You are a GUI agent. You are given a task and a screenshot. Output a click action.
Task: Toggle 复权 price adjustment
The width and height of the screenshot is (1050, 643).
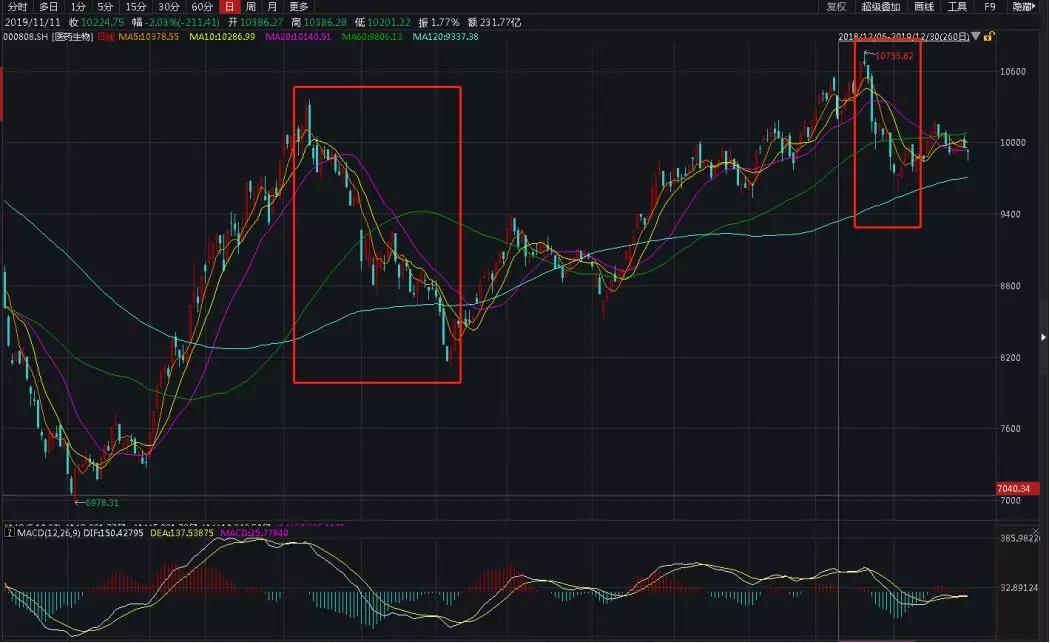(x=836, y=7)
